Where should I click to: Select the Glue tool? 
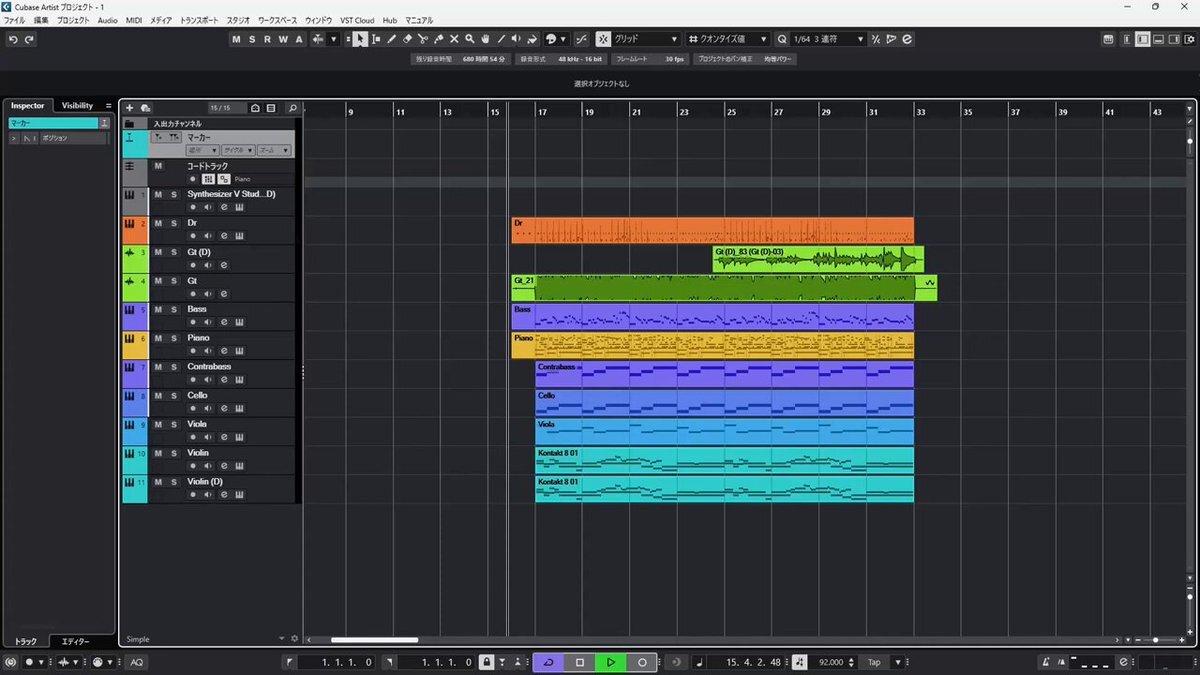438,39
